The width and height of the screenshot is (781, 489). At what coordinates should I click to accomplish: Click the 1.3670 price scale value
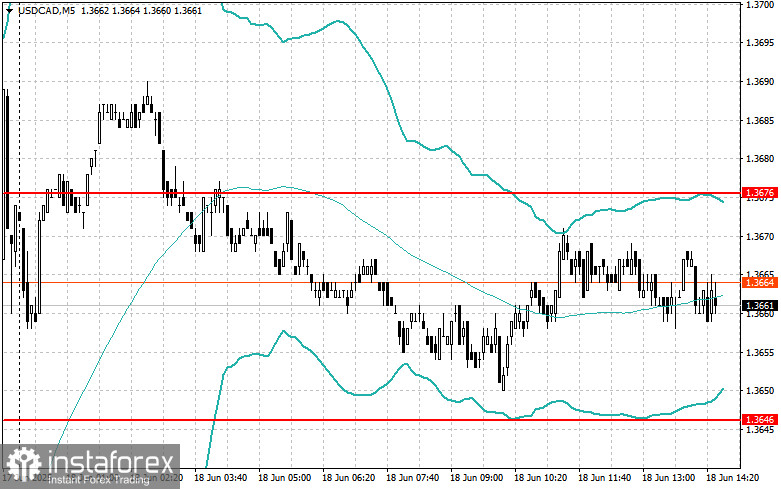(760, 237)
